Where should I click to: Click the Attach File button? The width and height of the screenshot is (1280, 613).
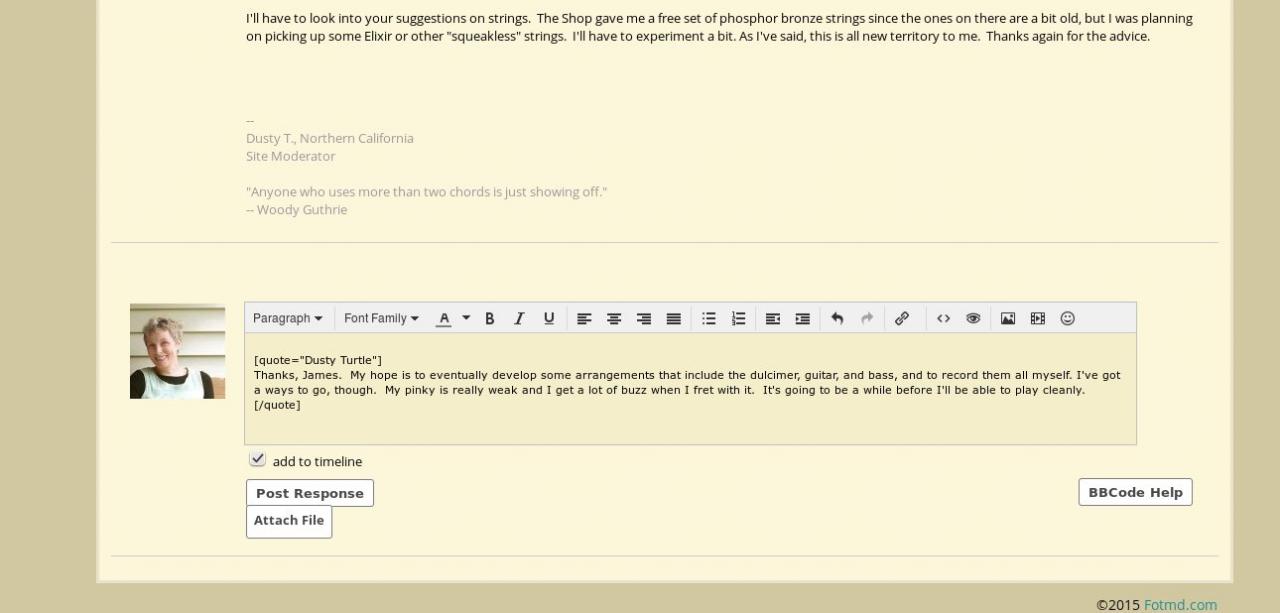289,521
